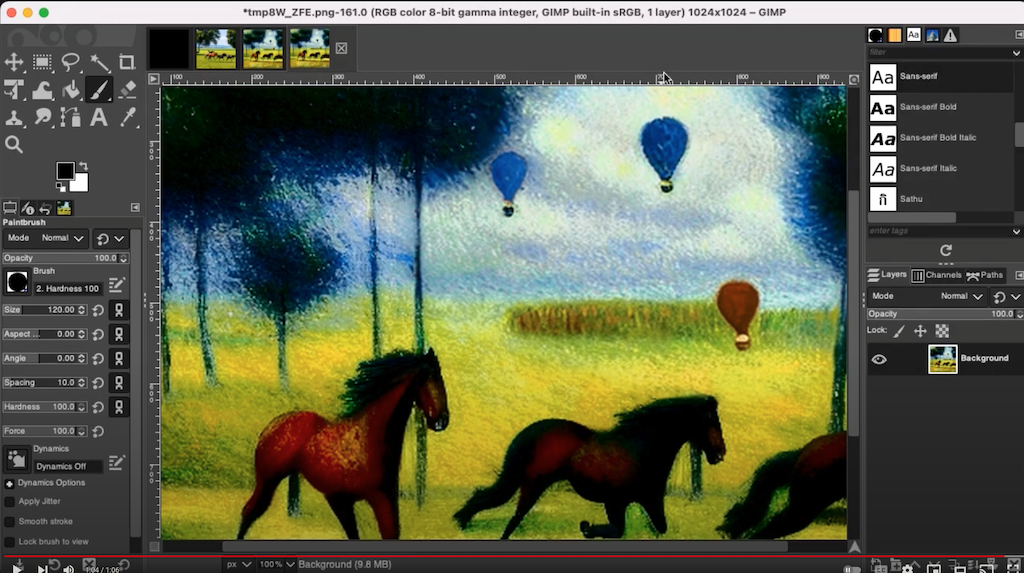Select the Rectangle Select tool

[42, 62]
